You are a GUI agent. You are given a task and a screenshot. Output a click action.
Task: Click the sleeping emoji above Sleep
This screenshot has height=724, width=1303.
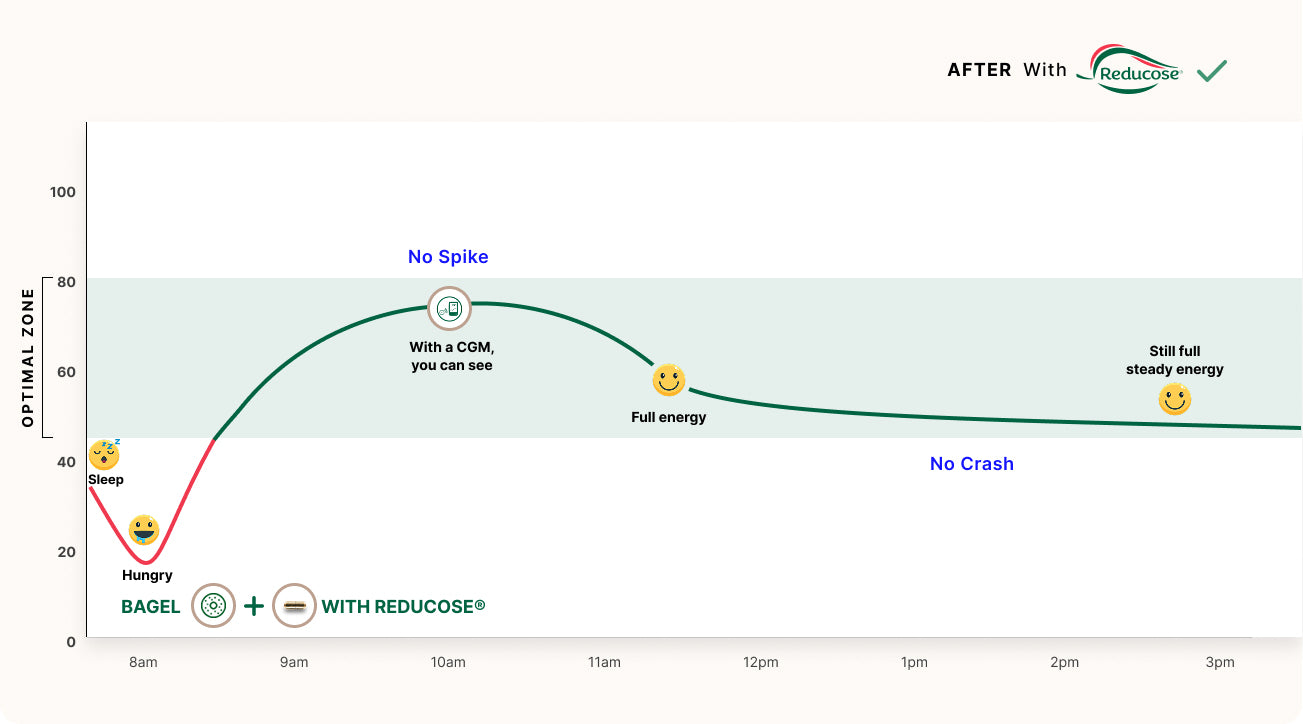coord(105,454)
